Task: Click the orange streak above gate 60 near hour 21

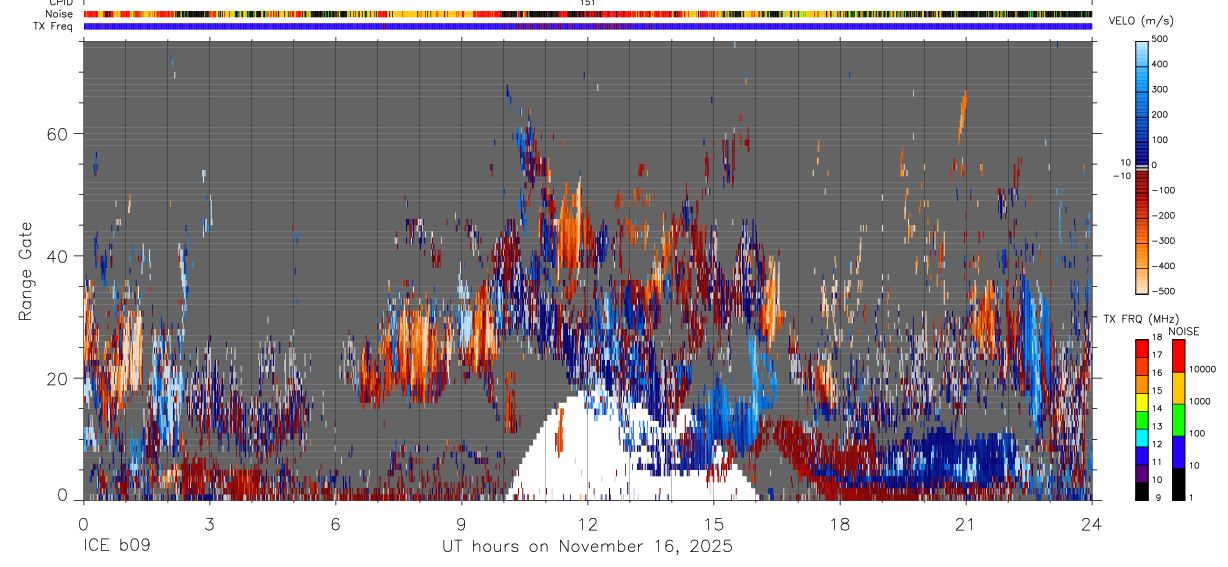Action: point(963,117)
